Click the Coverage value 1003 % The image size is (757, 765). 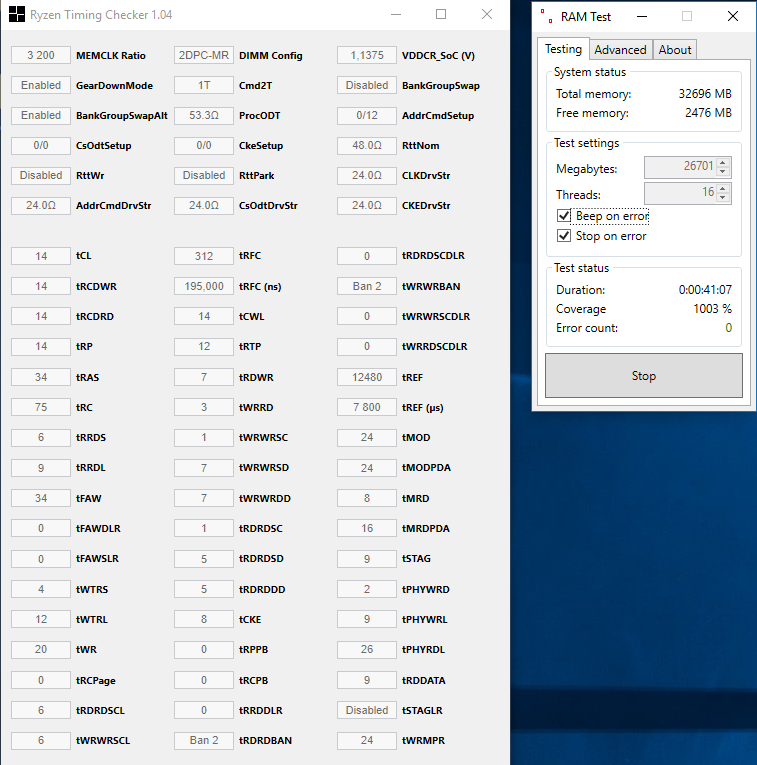point(713,308)
